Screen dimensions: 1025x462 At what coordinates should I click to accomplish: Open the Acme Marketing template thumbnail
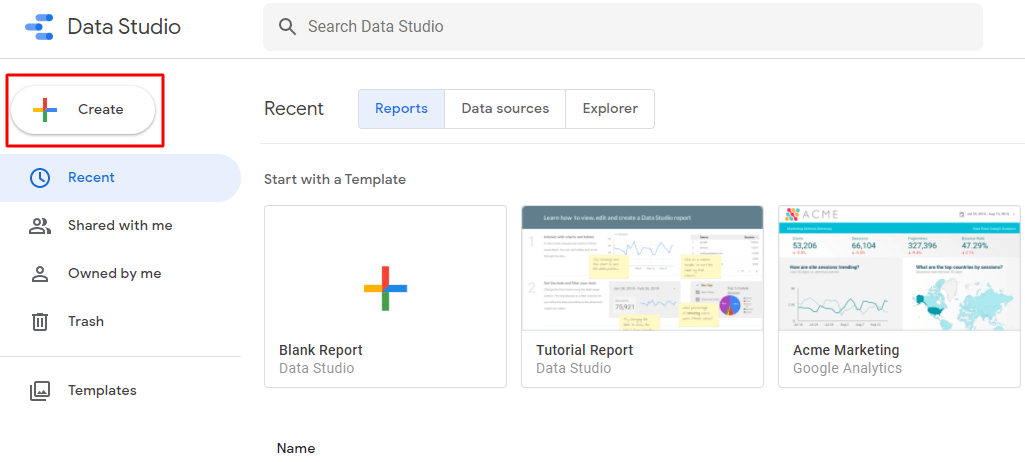coord(899,268)
